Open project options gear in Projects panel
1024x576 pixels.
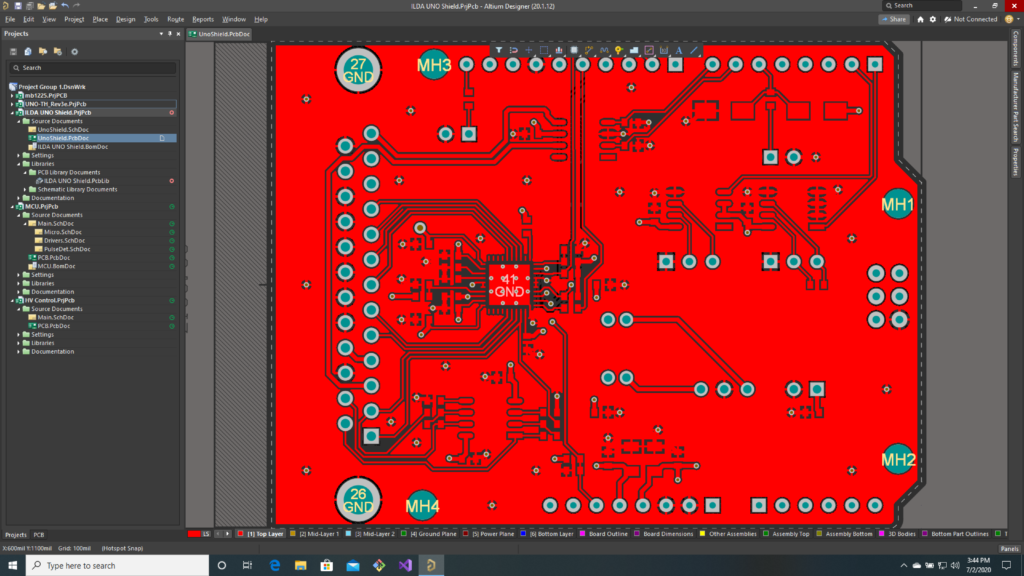click(x=74, y=51)
